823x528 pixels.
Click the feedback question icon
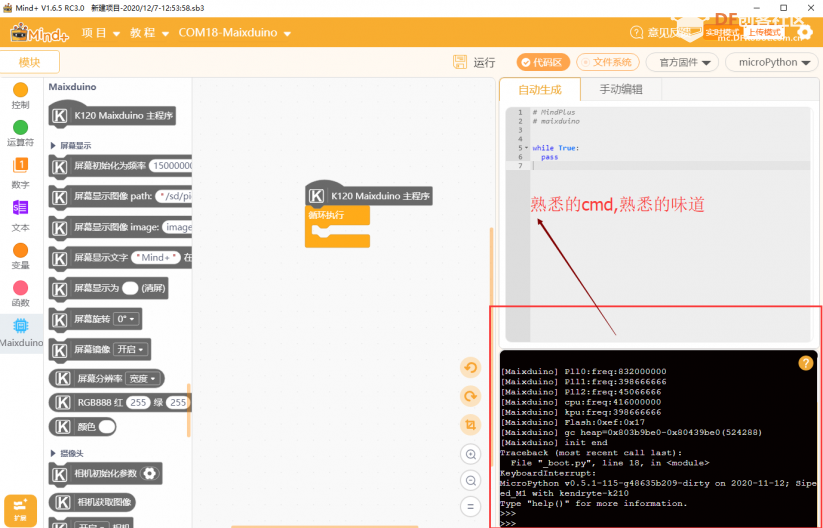636,33
